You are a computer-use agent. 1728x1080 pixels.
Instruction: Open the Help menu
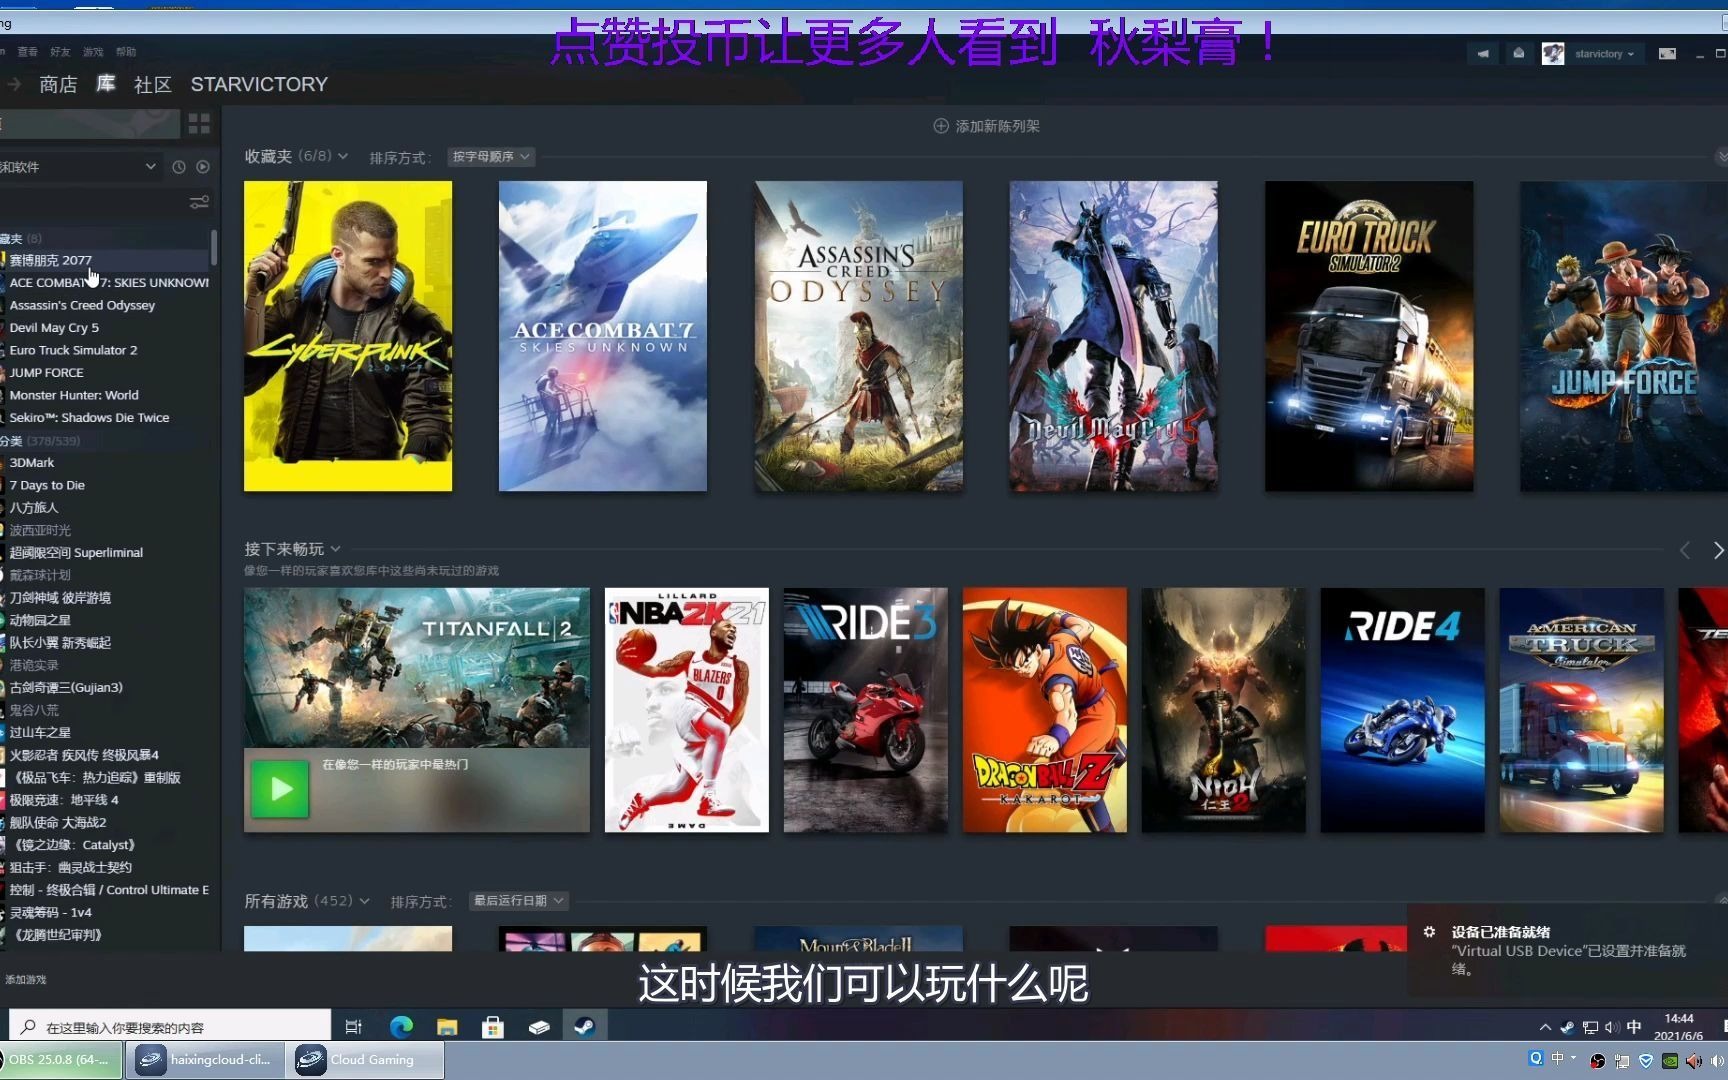pos(126,52)
